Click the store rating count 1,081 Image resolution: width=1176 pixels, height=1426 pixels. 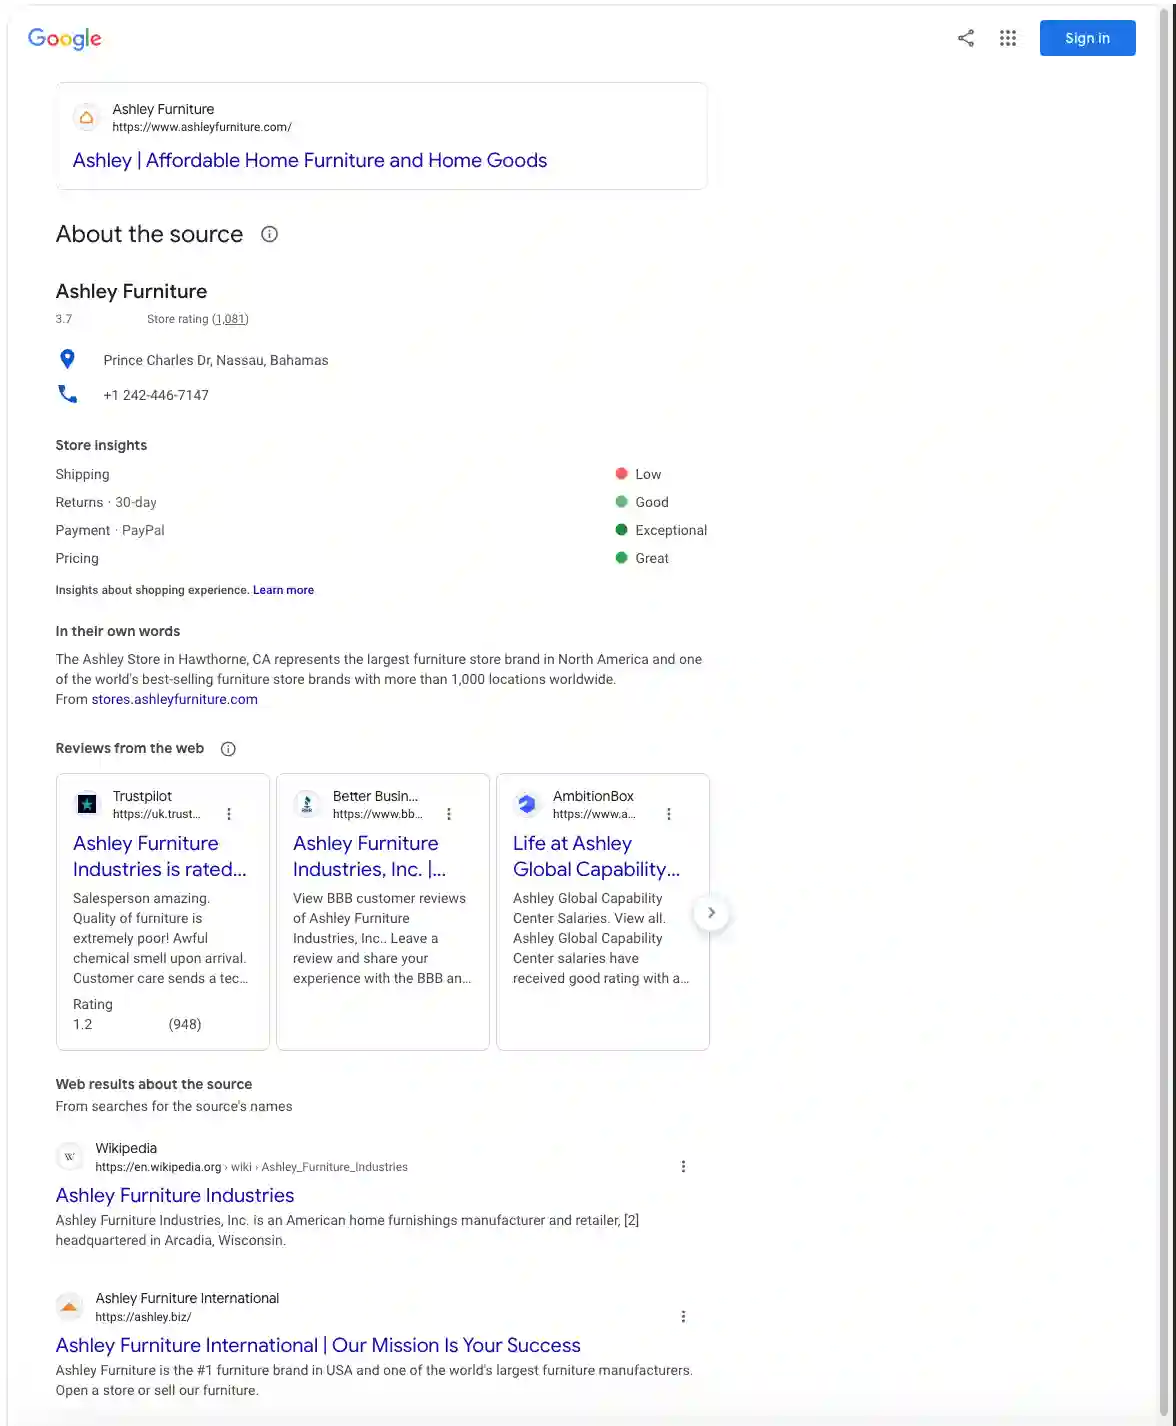pos(230,319)
